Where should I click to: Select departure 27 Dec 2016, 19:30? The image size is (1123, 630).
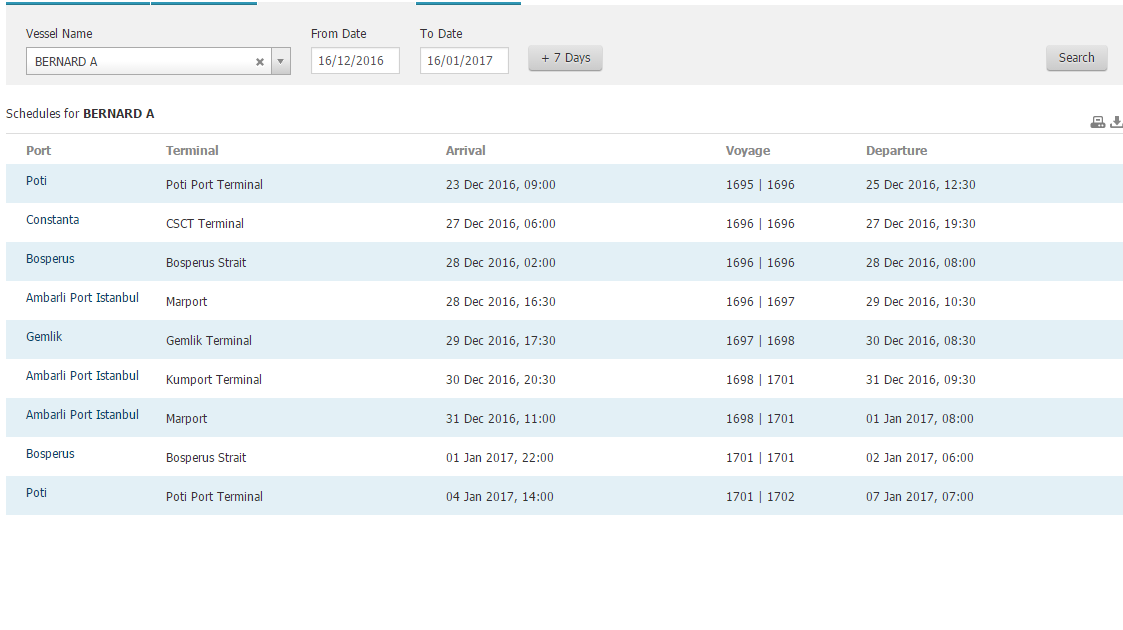click(920, 223)
